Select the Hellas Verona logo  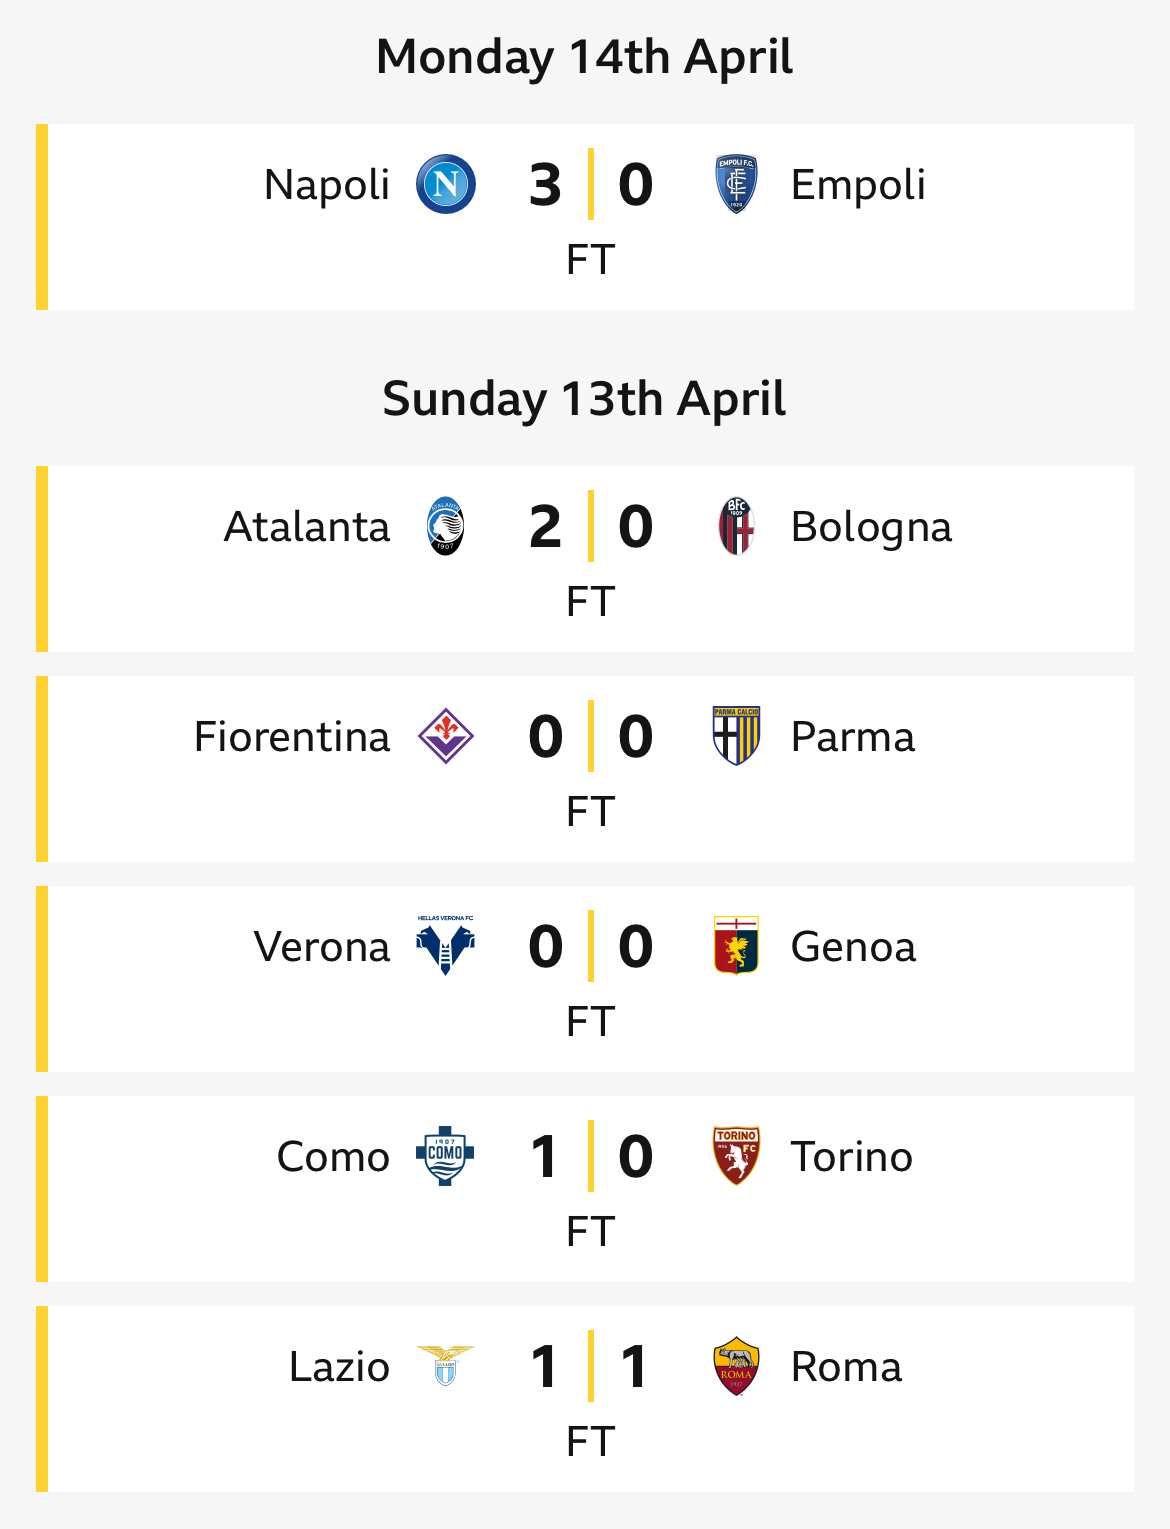point(445,946)
